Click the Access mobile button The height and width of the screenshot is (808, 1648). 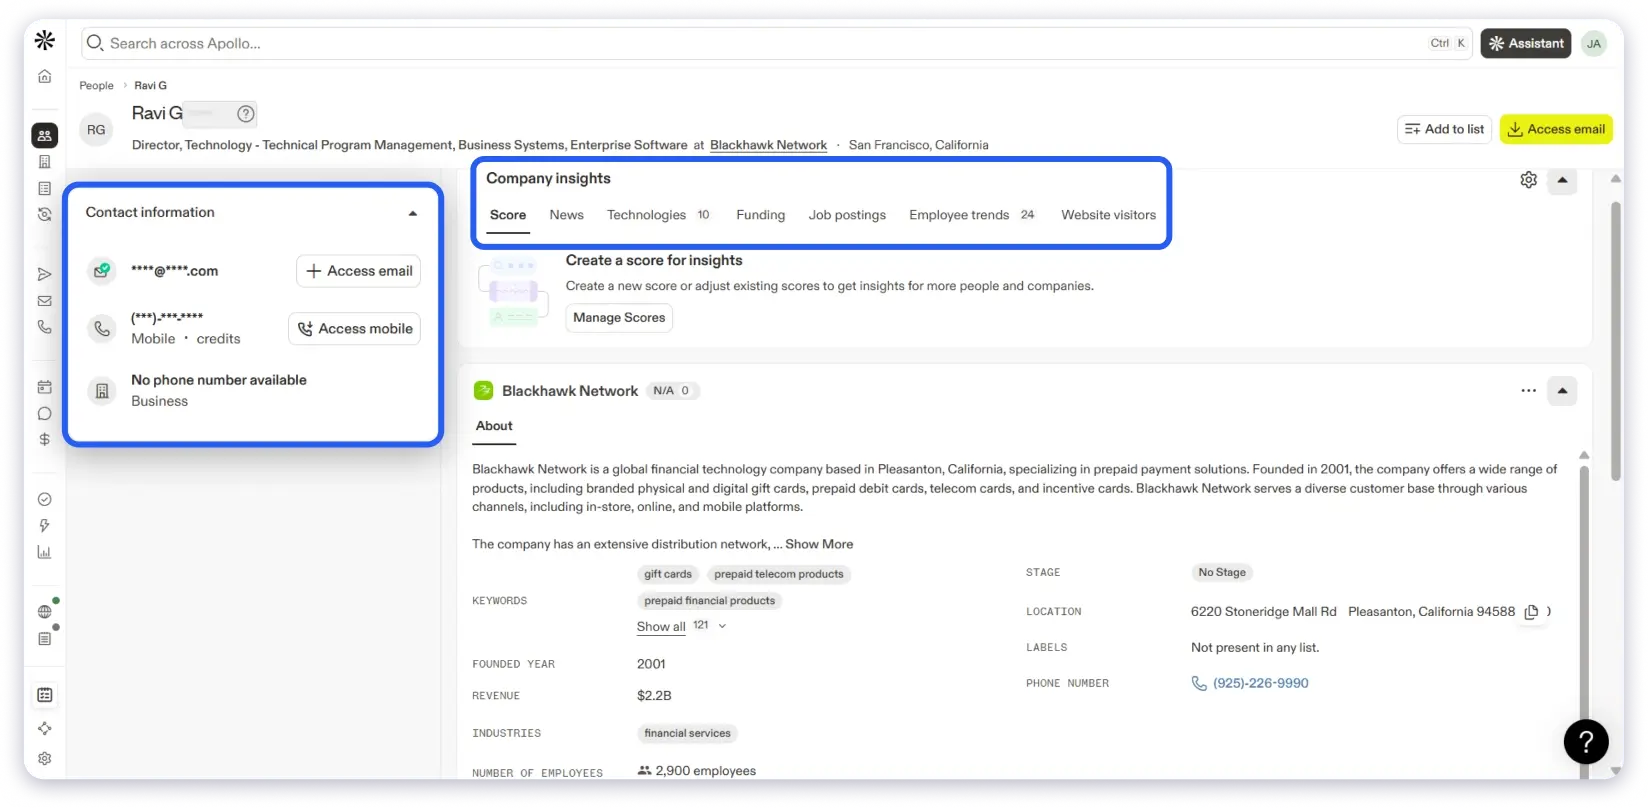[355, 329]
